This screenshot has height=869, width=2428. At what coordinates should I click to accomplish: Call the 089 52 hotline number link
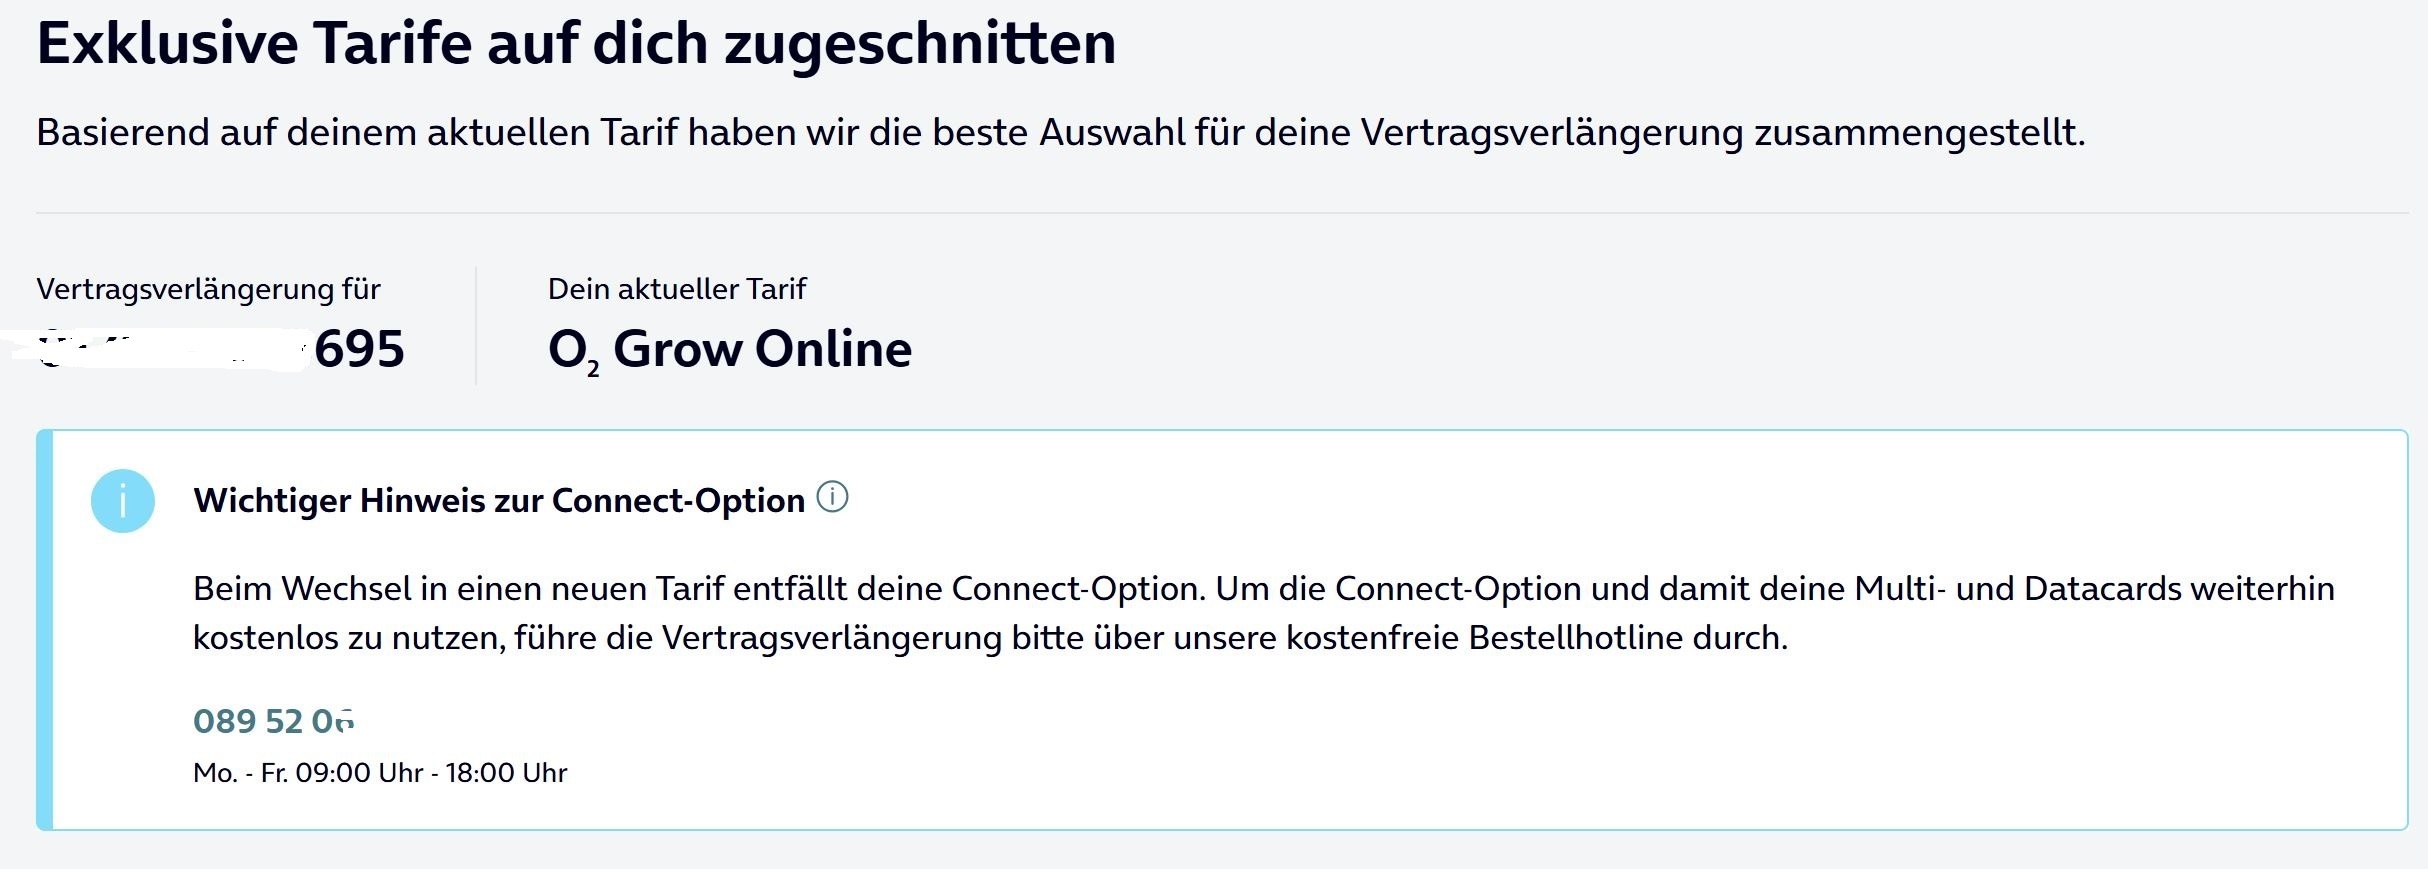coord(273,721)
